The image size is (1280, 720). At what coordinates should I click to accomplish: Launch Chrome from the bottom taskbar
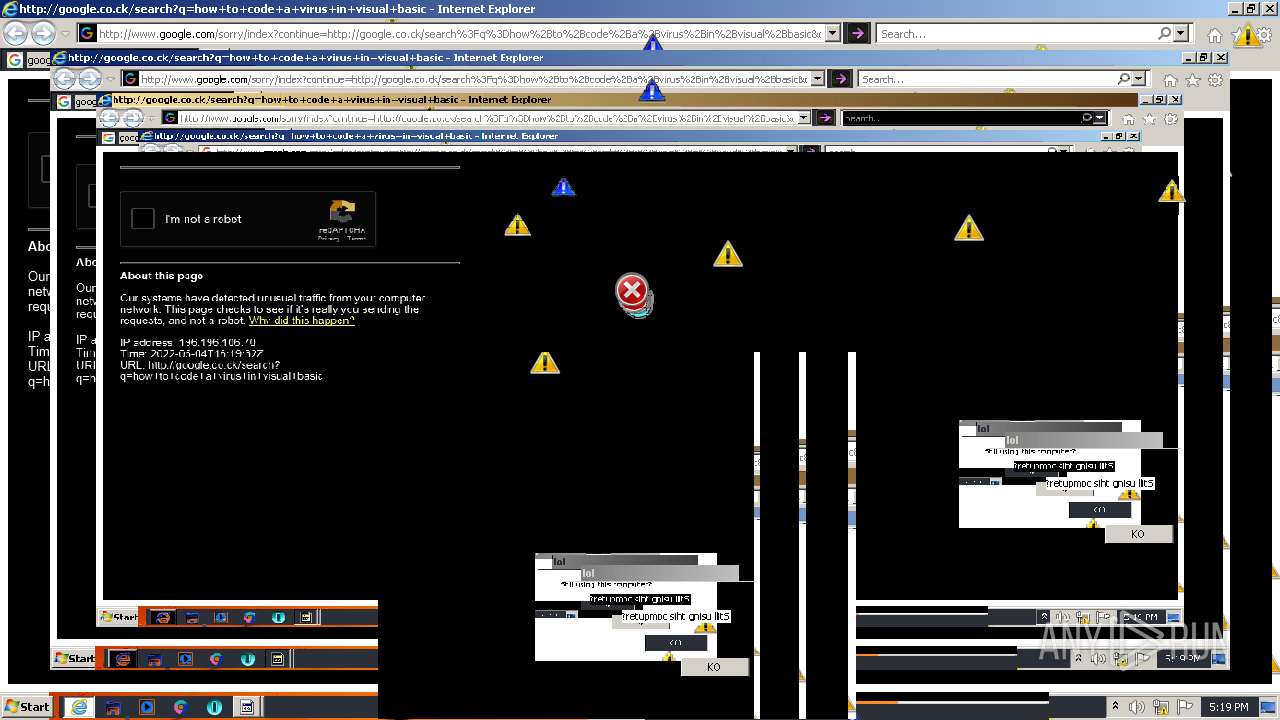tap(180, 707)
